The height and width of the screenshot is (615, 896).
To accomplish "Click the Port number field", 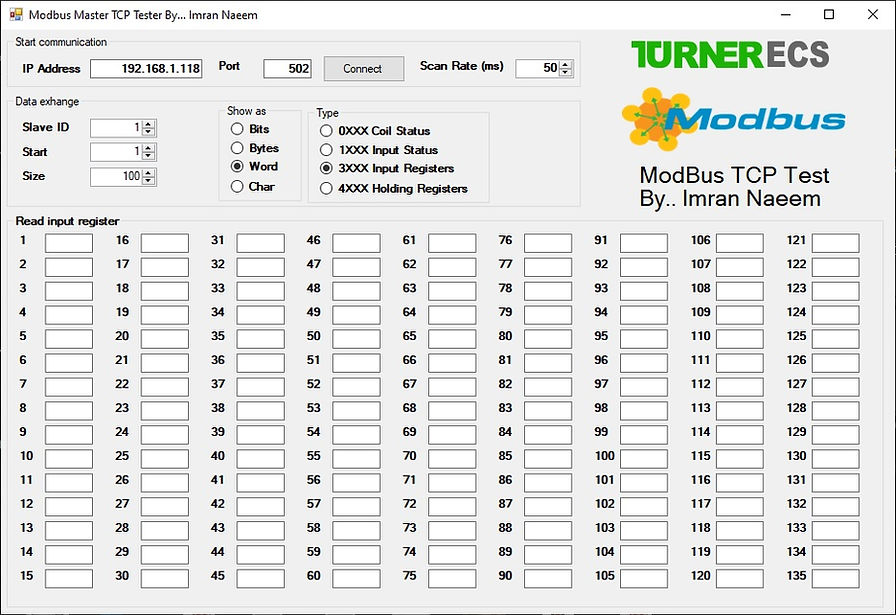I will [x=287, y=68].
